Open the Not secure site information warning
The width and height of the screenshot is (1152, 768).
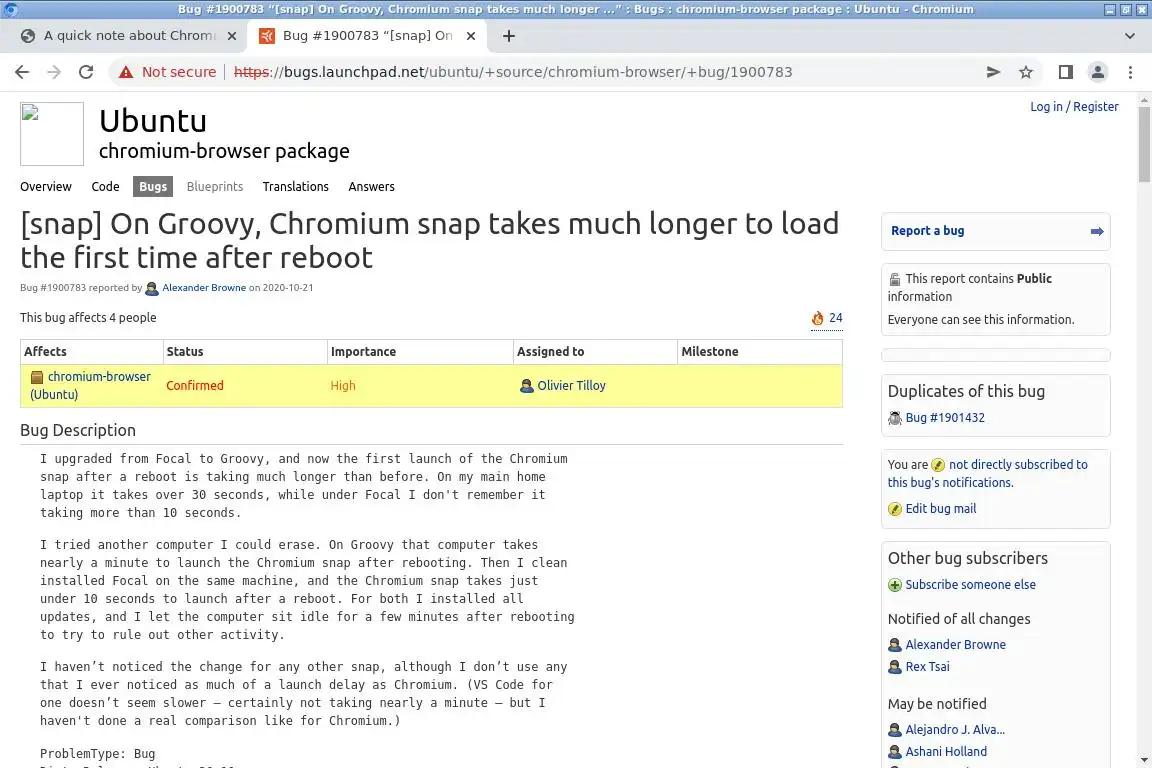[x=168, y=72]
